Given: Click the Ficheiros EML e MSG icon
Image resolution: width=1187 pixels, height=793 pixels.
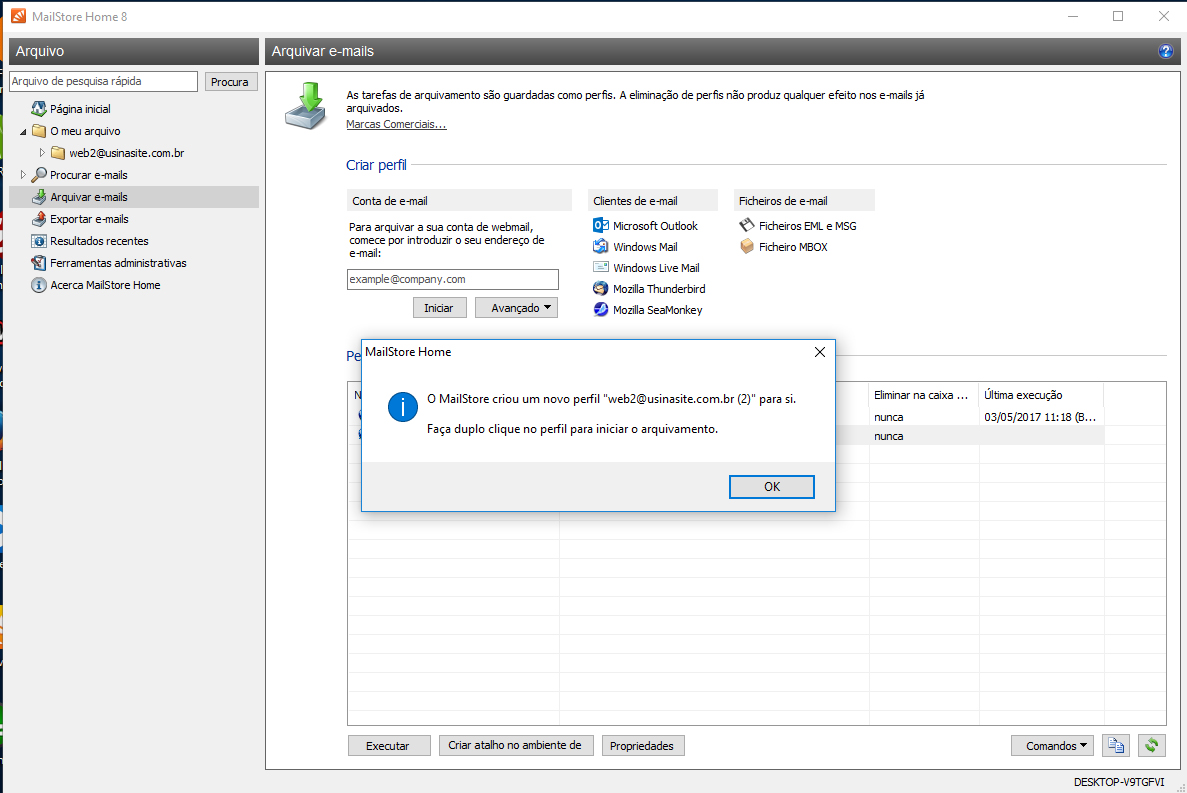Looking at the screenshot, I should [x=747, y=226].
